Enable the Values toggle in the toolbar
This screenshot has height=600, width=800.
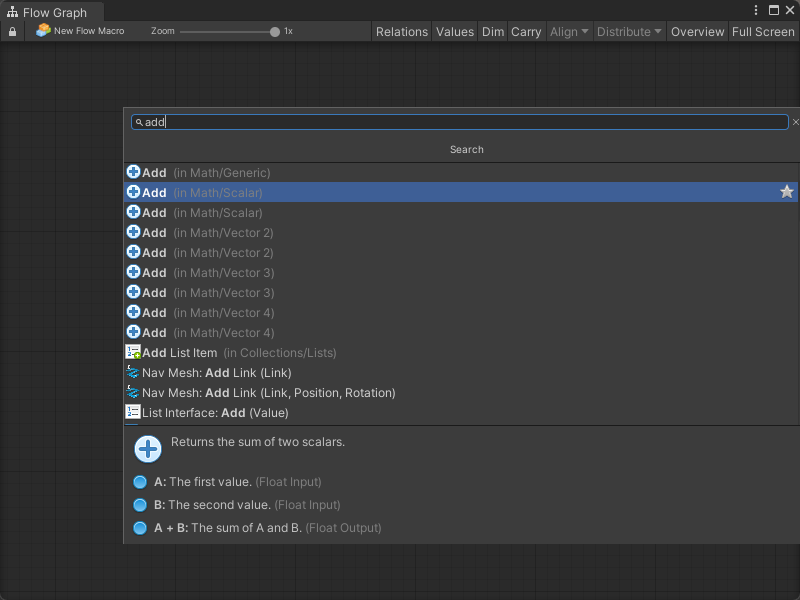(455, 32)
